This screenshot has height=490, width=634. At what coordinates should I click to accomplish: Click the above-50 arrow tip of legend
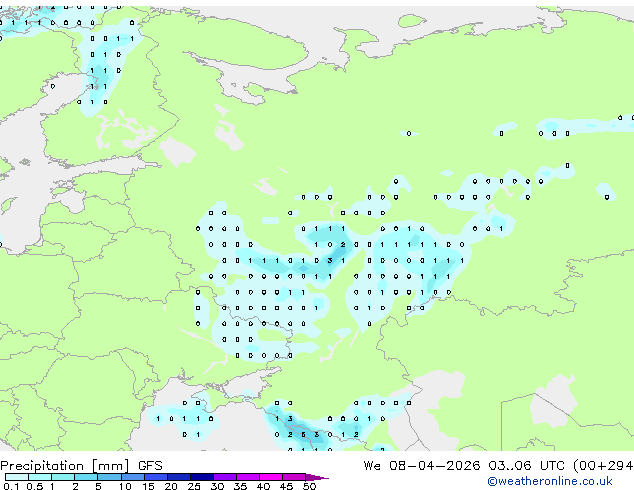click(x=316, y=478)
